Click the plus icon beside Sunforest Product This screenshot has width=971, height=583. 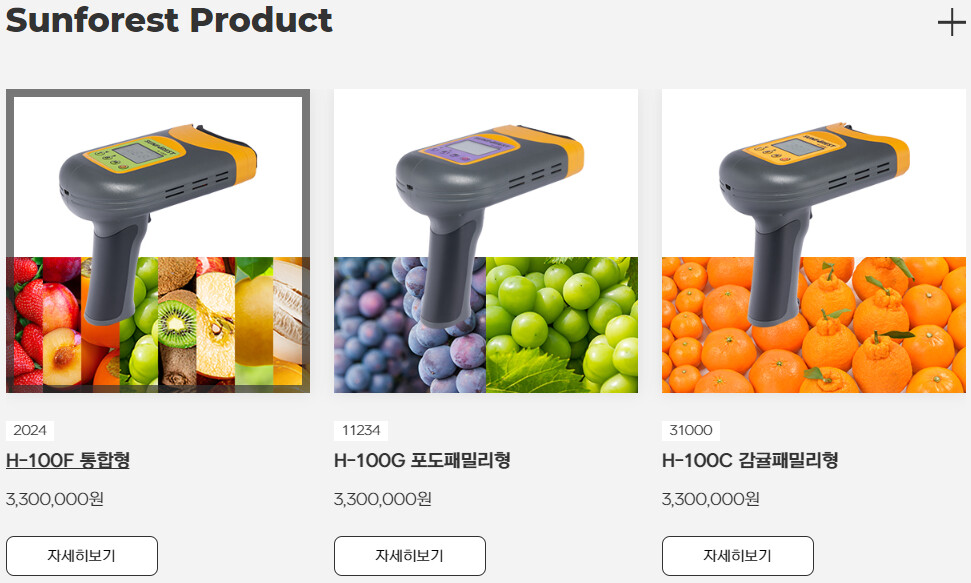click(951, 24)
